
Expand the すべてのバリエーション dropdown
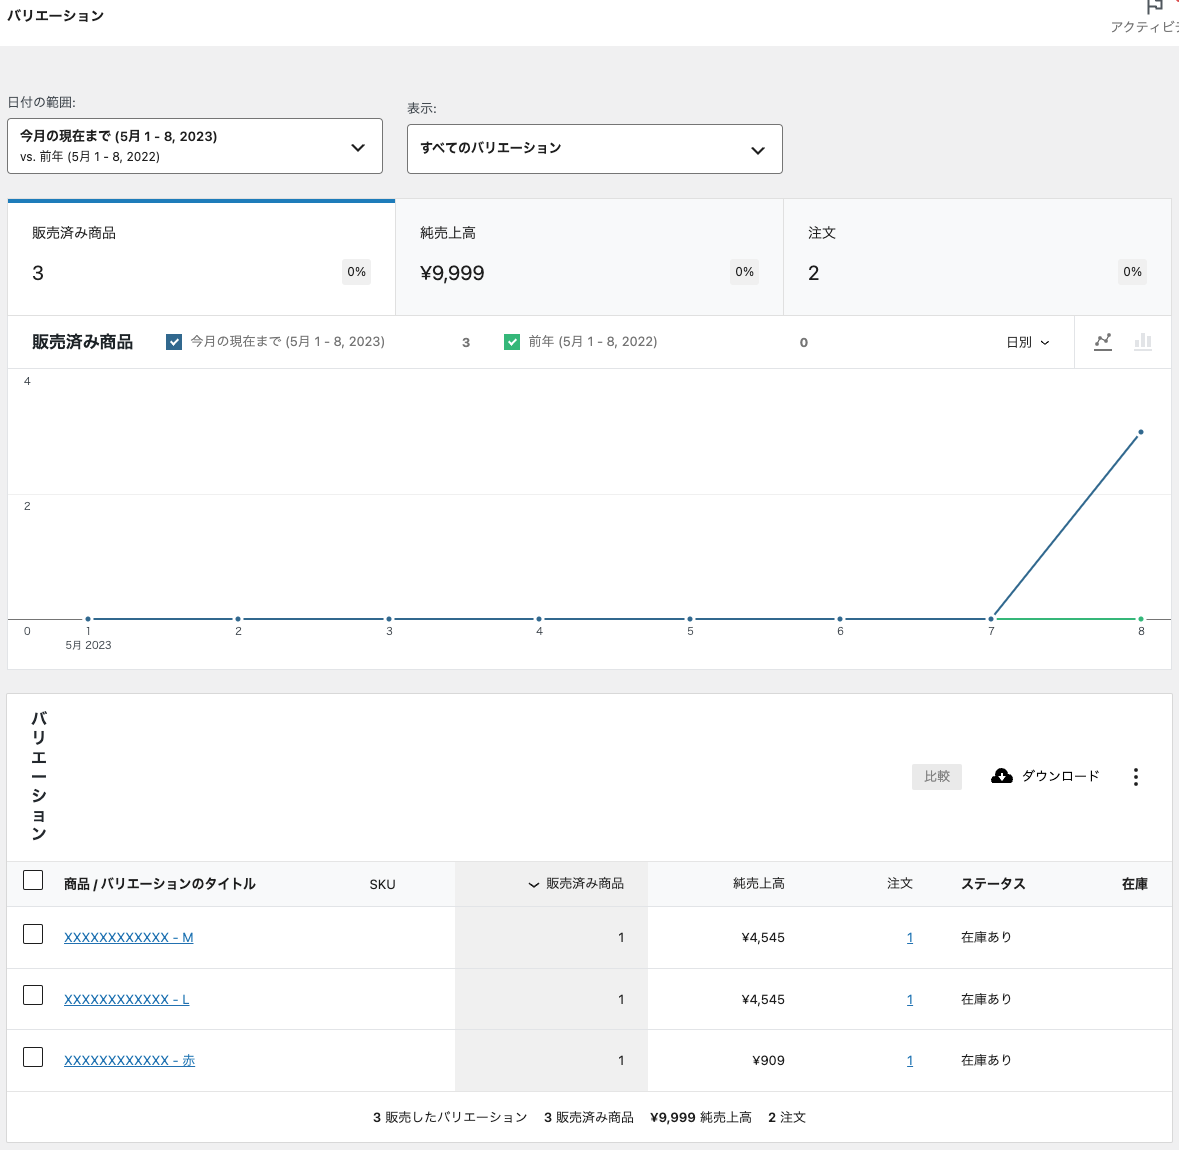[x=594, y=149]
